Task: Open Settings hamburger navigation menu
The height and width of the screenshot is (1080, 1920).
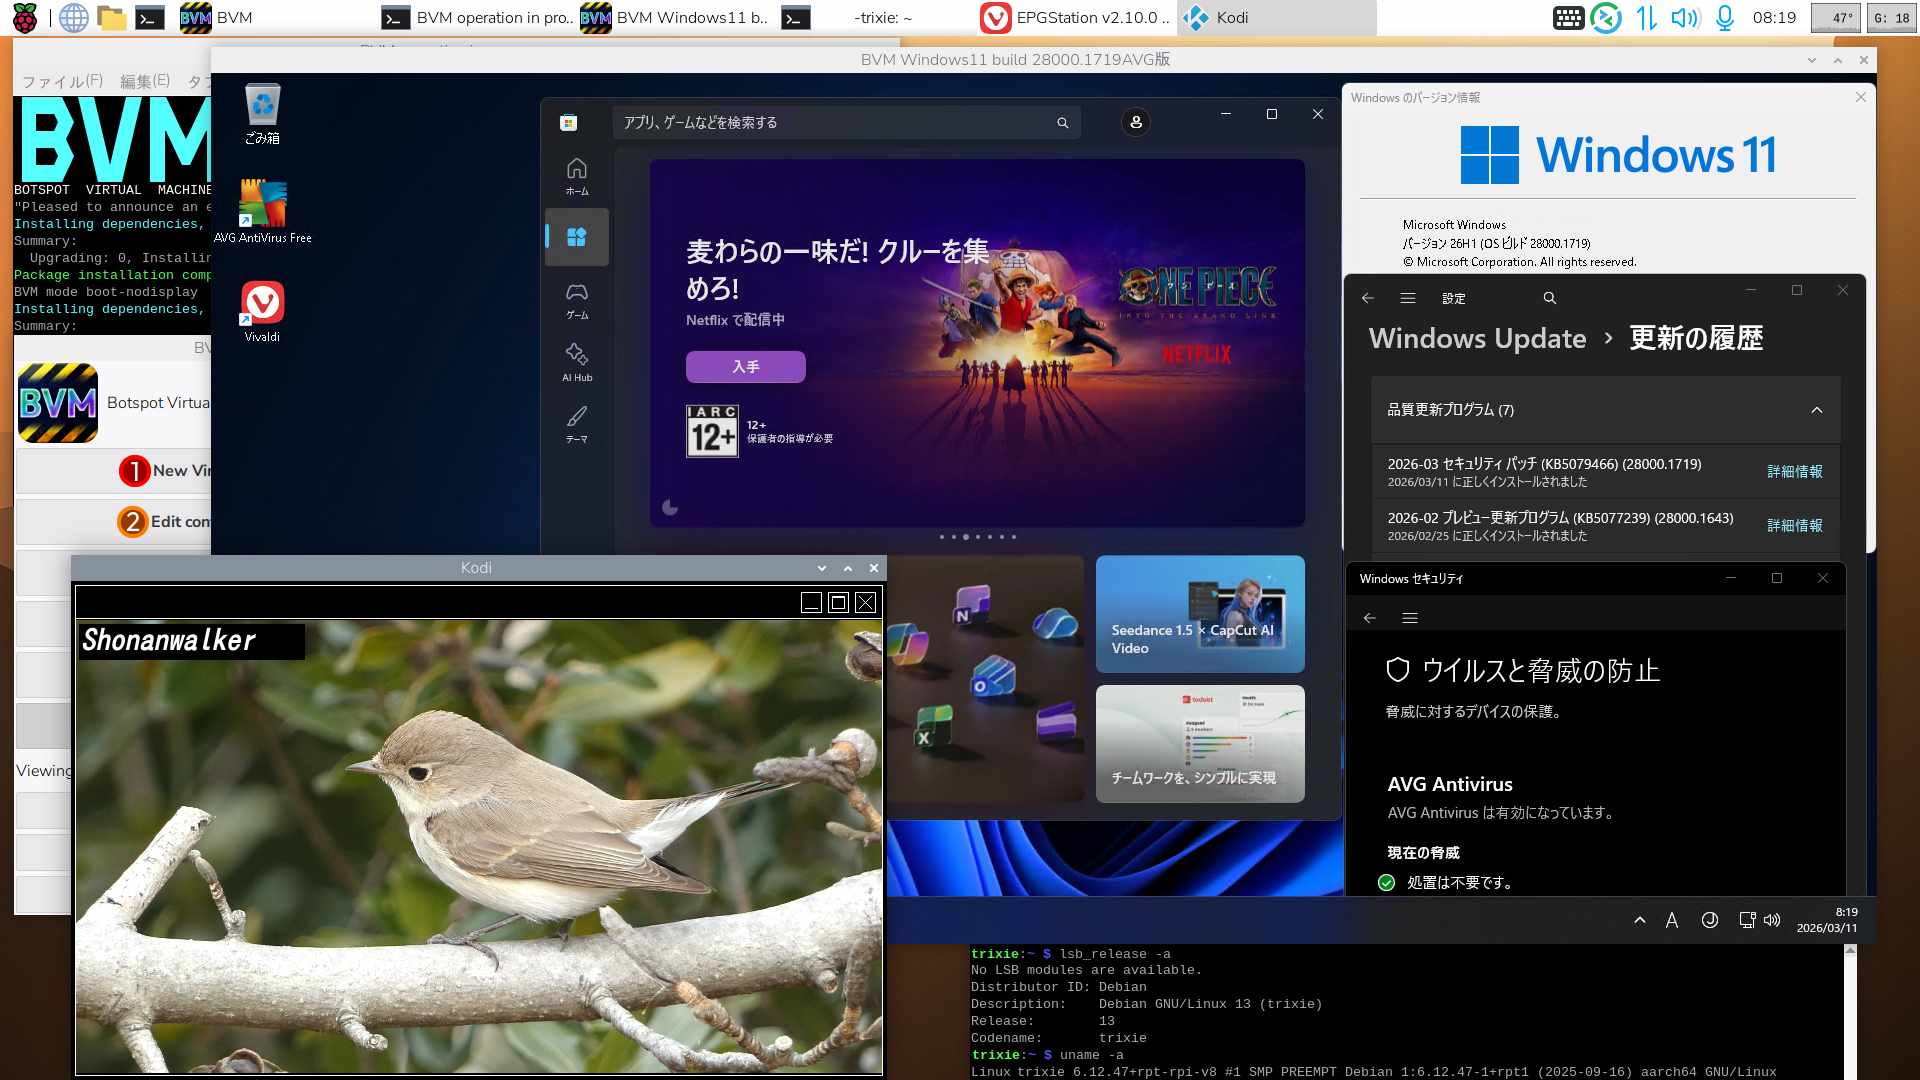Action: (1408, 298)
